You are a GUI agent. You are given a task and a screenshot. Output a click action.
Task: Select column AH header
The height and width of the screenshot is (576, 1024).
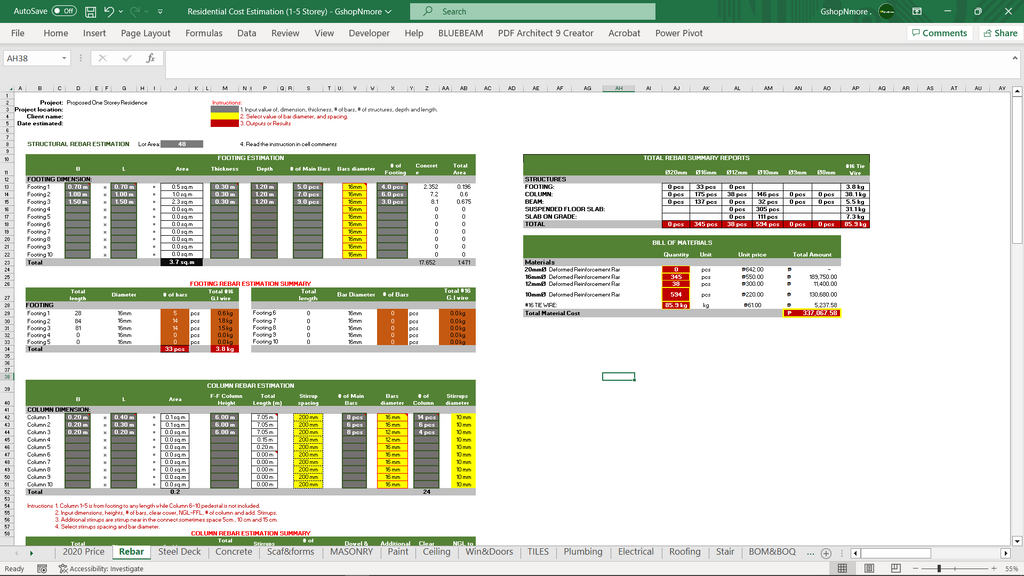618,88
